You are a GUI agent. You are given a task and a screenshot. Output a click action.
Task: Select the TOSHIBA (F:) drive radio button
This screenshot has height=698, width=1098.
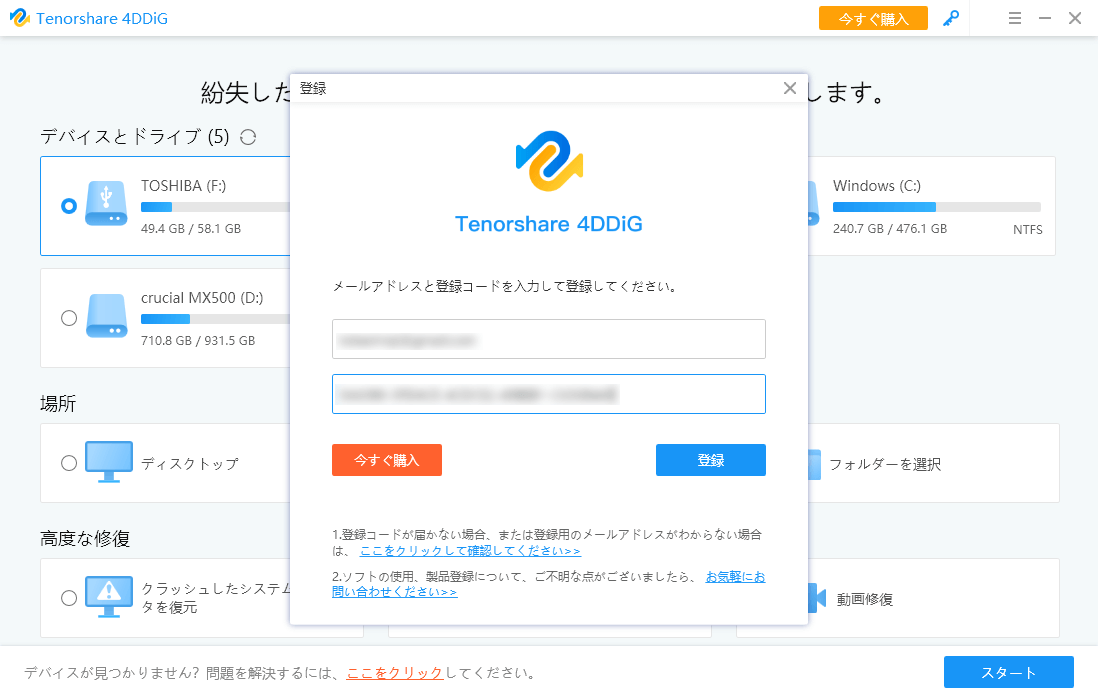pyautogui.click(x=69, y=206)
